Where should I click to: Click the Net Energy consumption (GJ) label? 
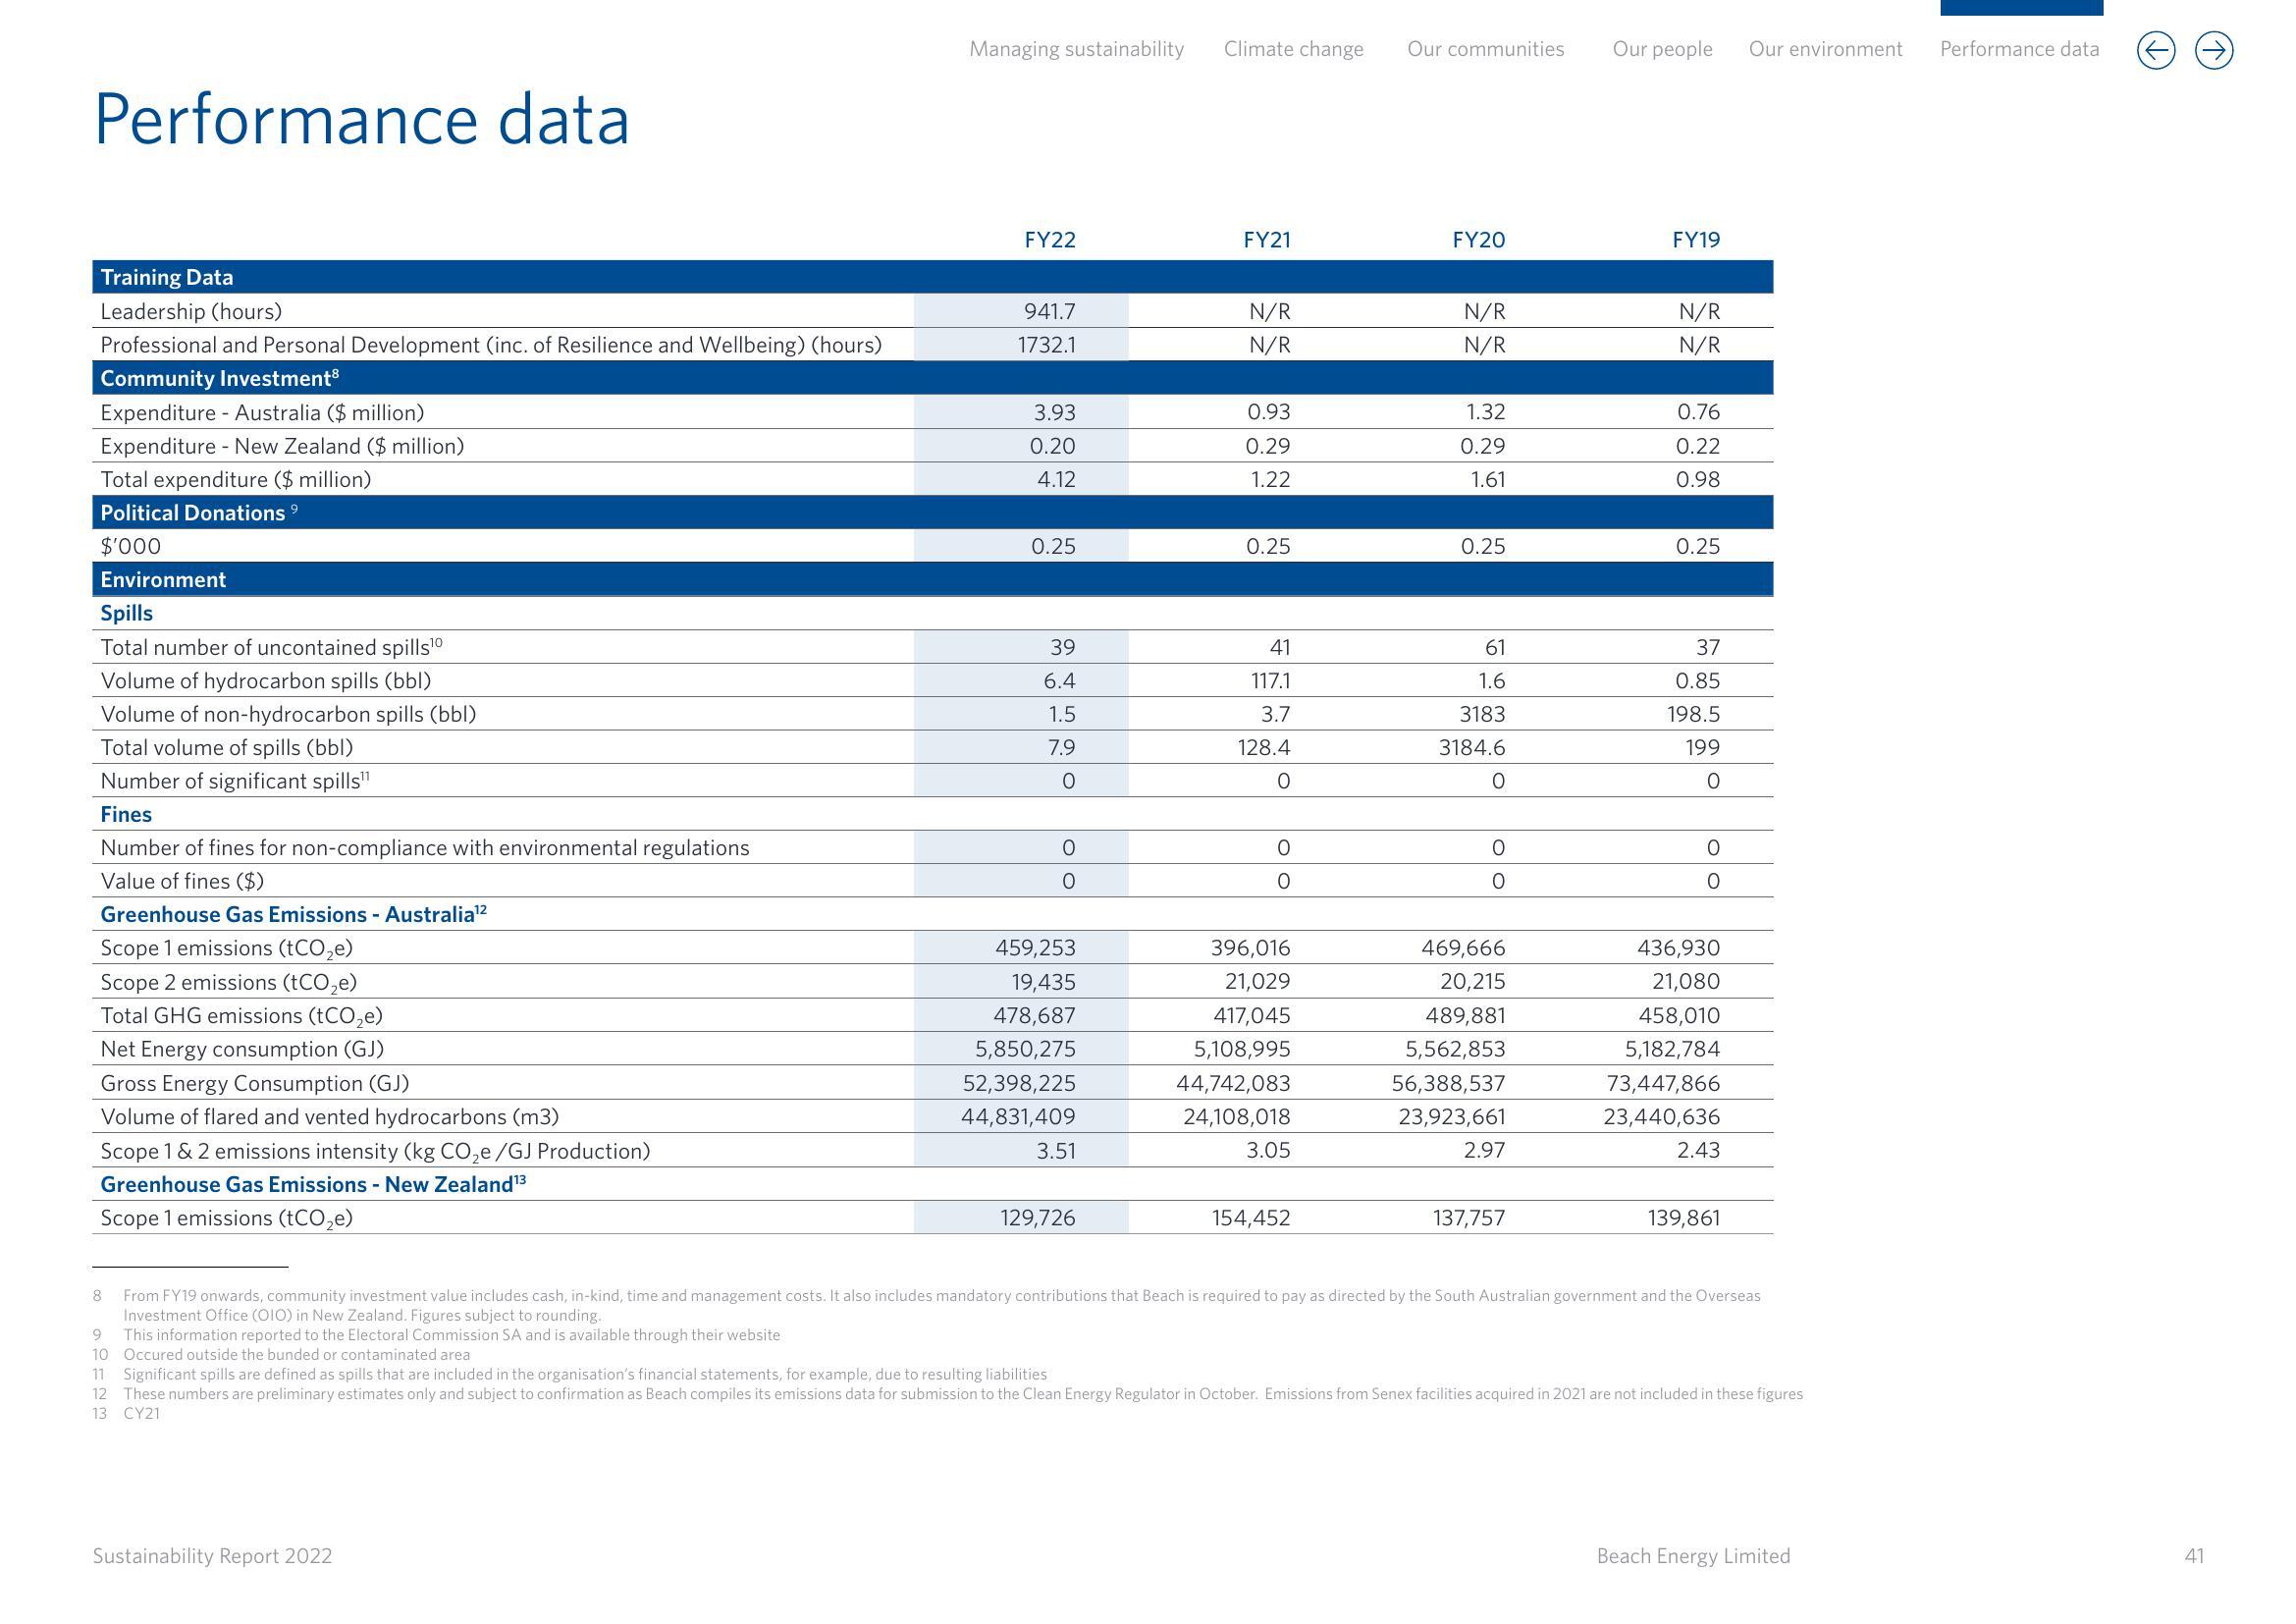coord(242,1049)
